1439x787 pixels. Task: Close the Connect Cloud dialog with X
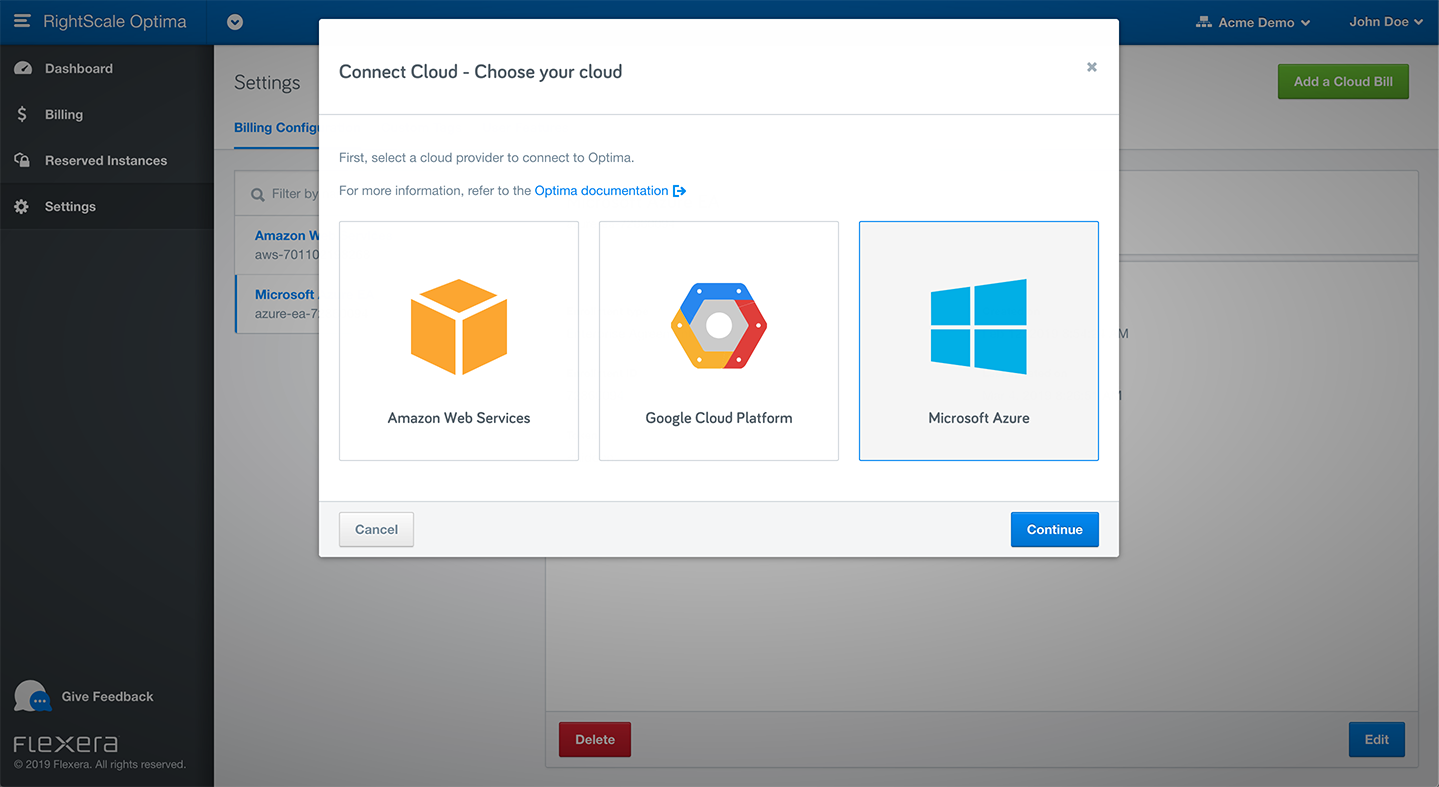point(1092,67)
